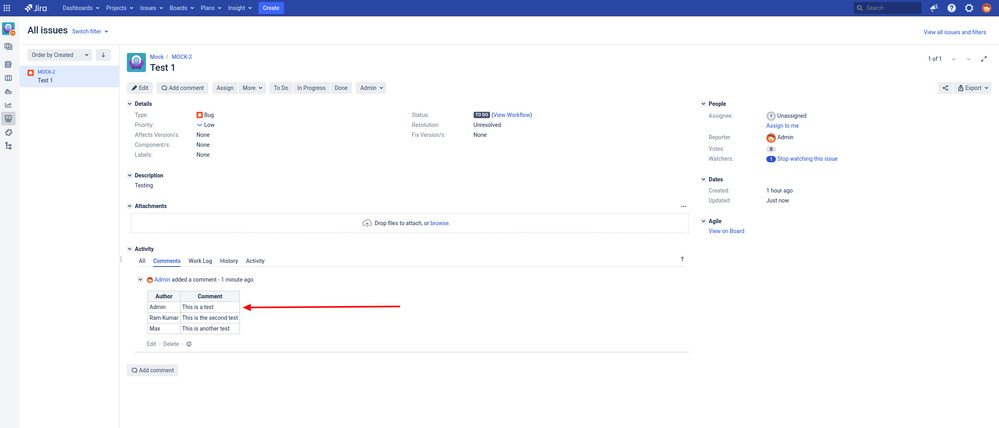Viewport: 999px width, 428px height.
Task: Select the highlighted Issues sidebar icon
Action: pos(8,118)
